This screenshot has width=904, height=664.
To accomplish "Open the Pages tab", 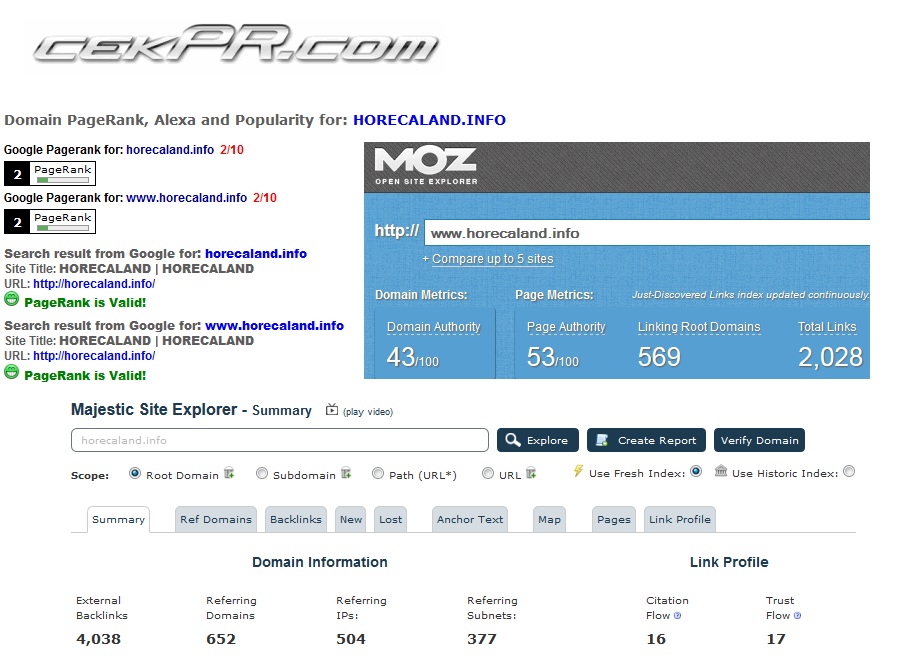I will coord(614,519).
